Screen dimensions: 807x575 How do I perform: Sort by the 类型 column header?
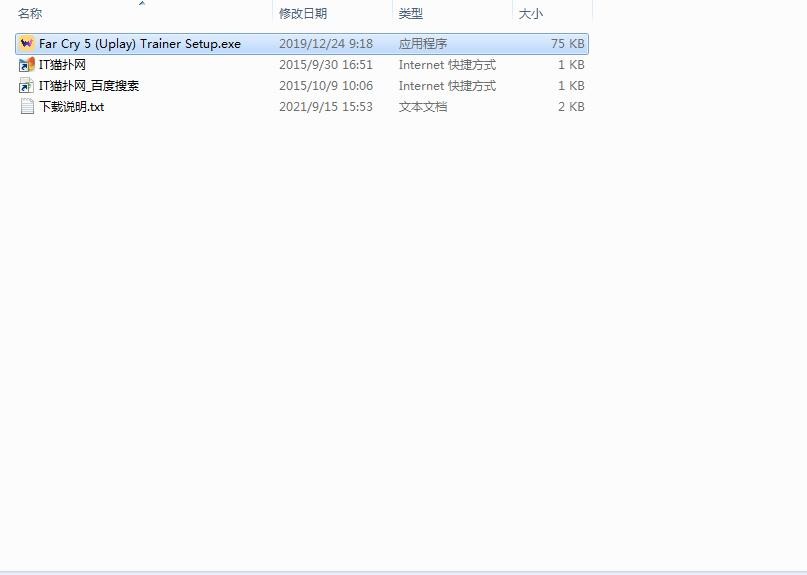tap(411, 14)
